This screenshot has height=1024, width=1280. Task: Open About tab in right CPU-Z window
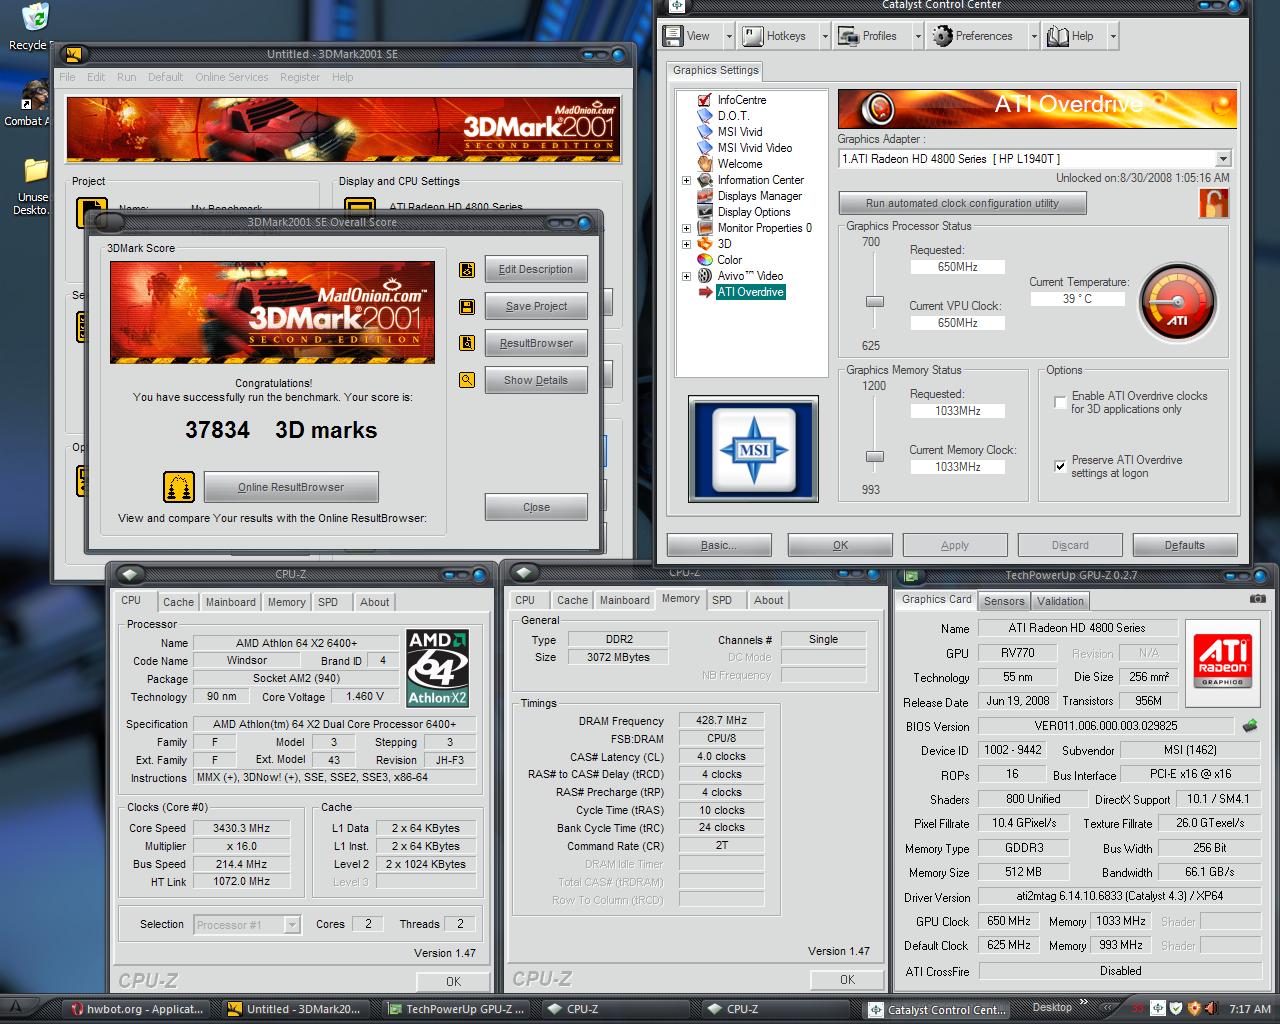(x=768, y=600)
